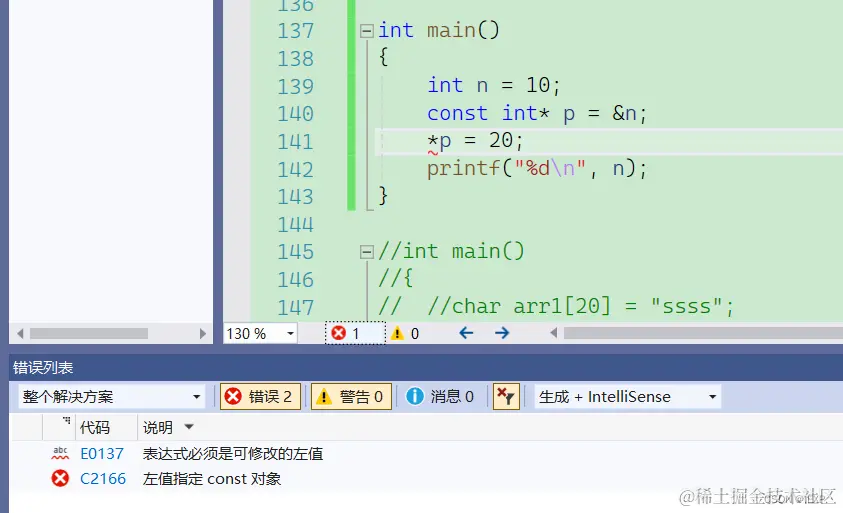Viewport: 843px width, 513px height.
Task: Click the category icon column header
Action: [60, 428]
